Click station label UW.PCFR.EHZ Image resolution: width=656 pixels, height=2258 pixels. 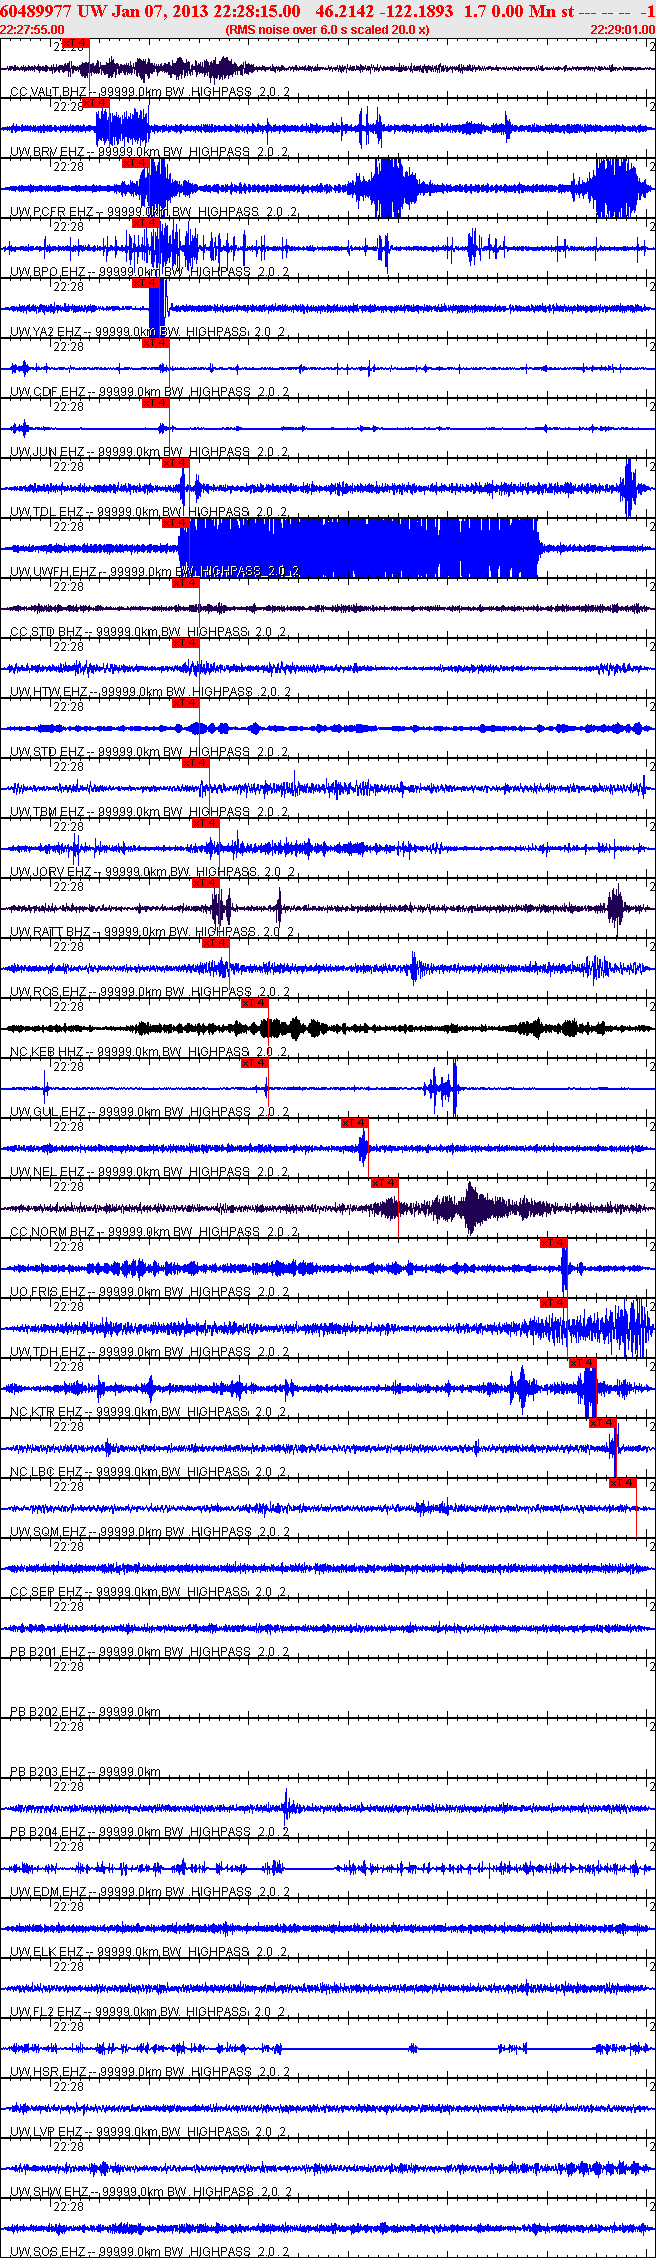click(x=52, y=212)
